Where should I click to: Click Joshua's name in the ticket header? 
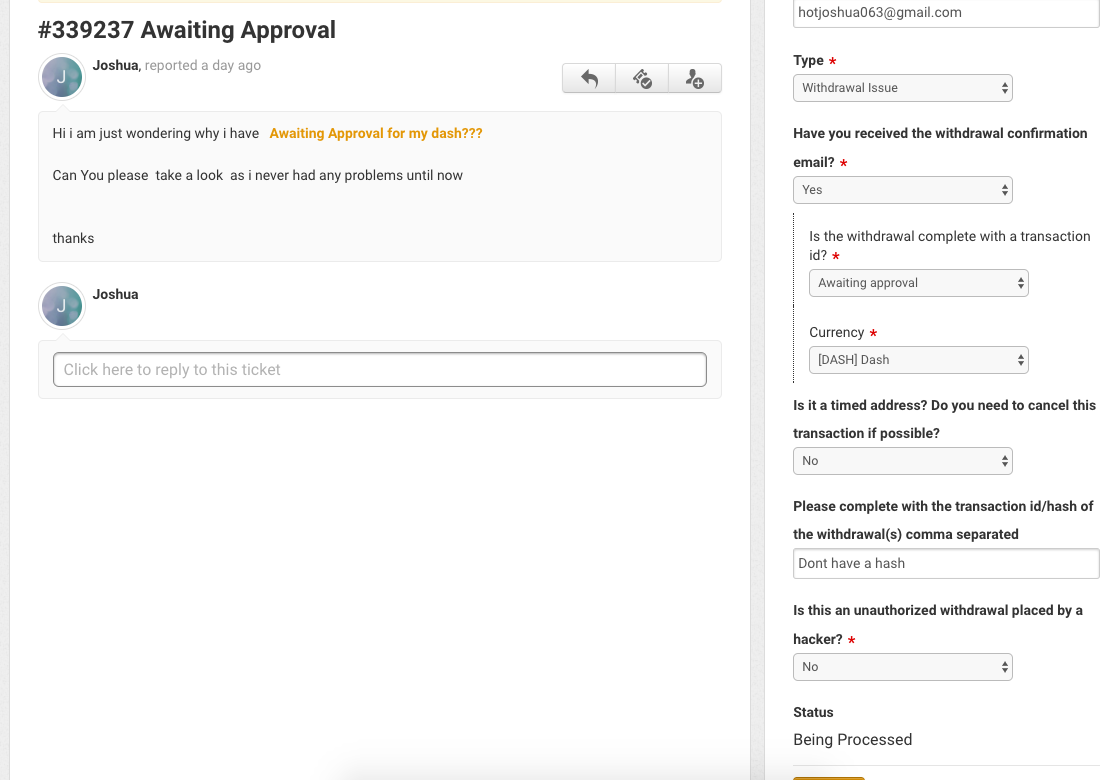[116, 65]
